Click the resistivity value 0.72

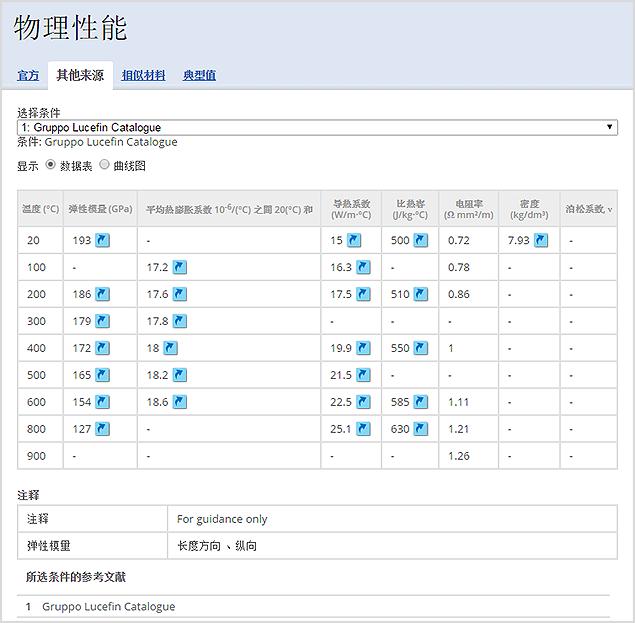click(x=459, y=241)
